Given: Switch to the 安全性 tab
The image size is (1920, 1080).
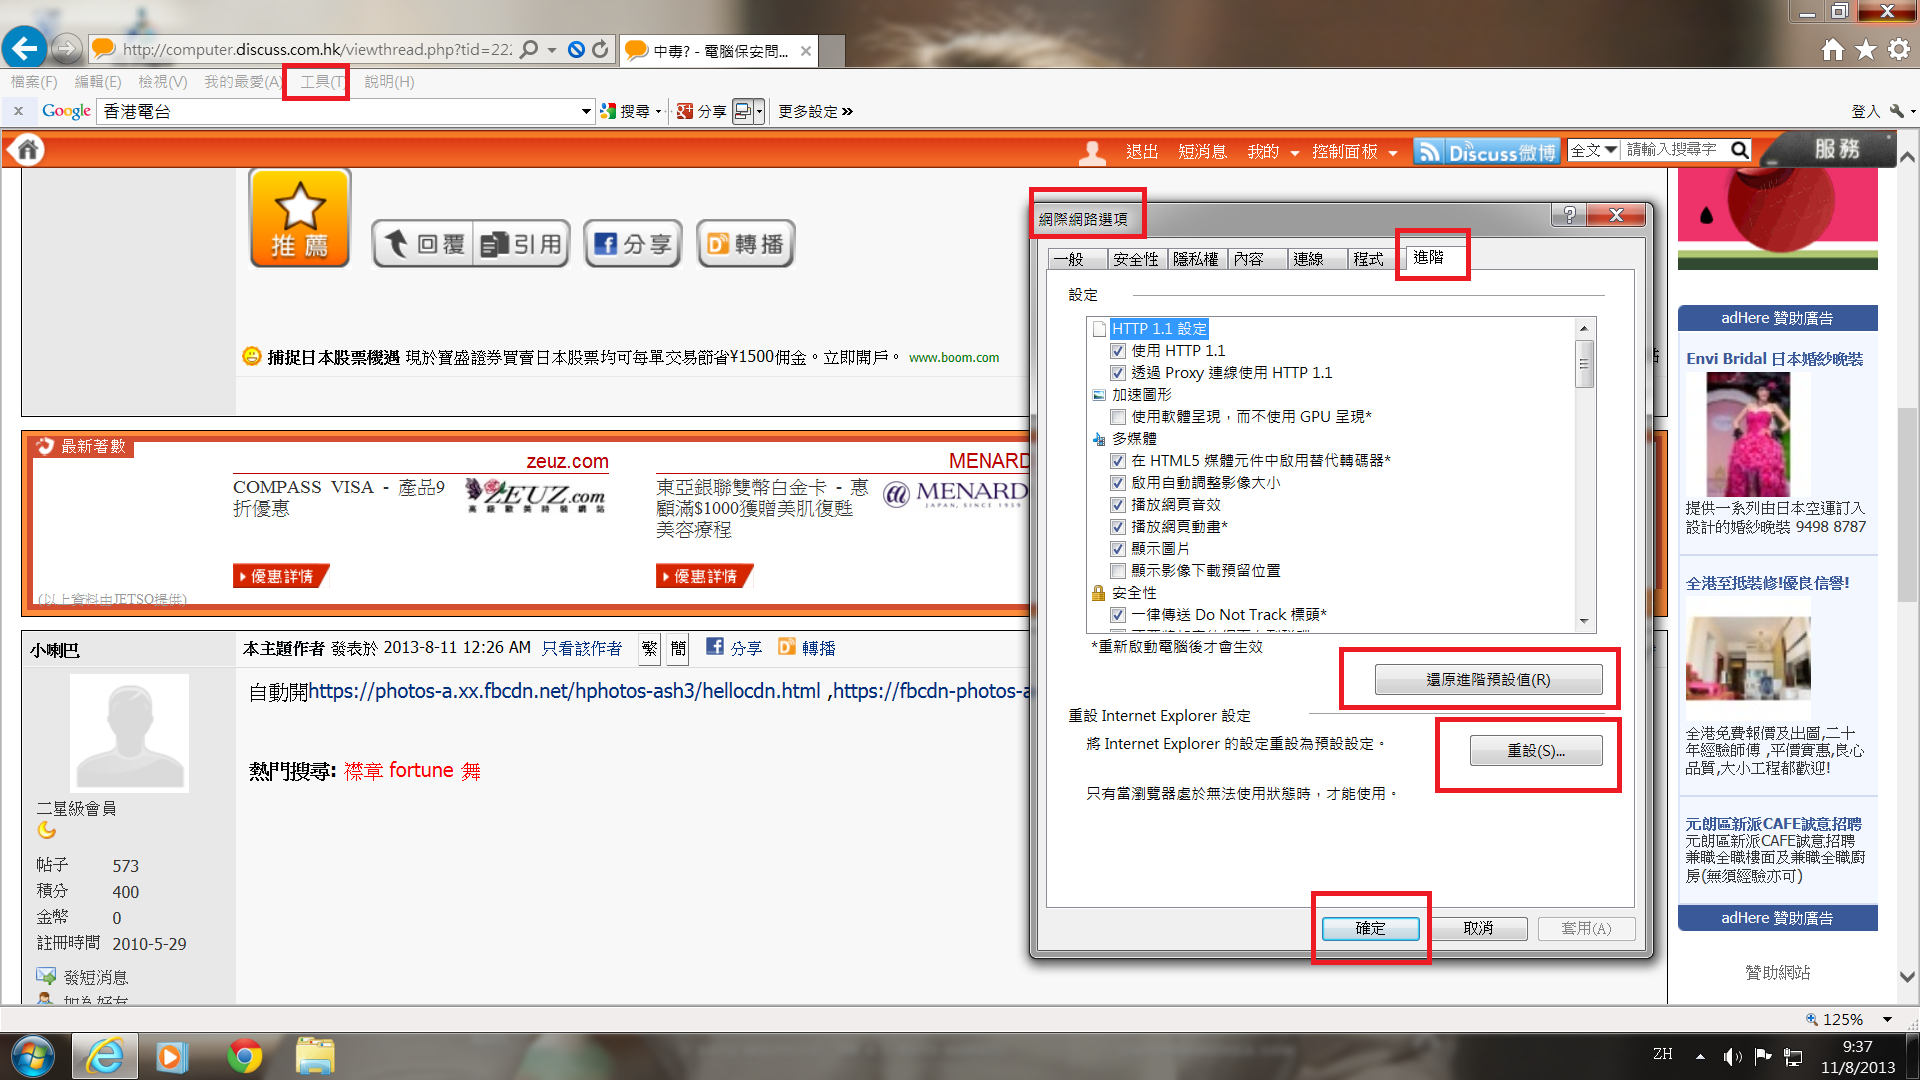Looking at the screenshot, I should 1135,259.
